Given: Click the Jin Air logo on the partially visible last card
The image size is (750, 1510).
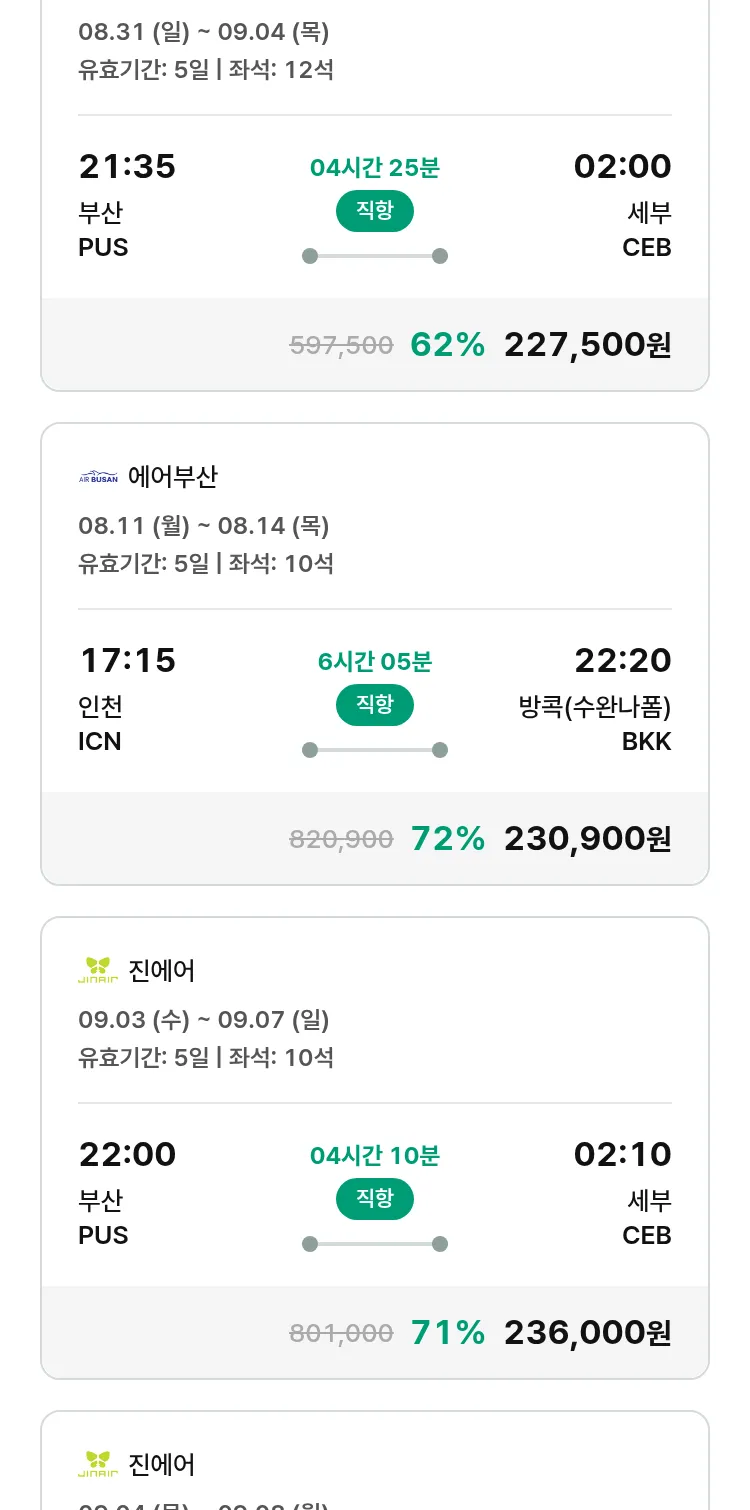Looking at the screenshot, I should pyautogui.click(x=98, y=1464).
